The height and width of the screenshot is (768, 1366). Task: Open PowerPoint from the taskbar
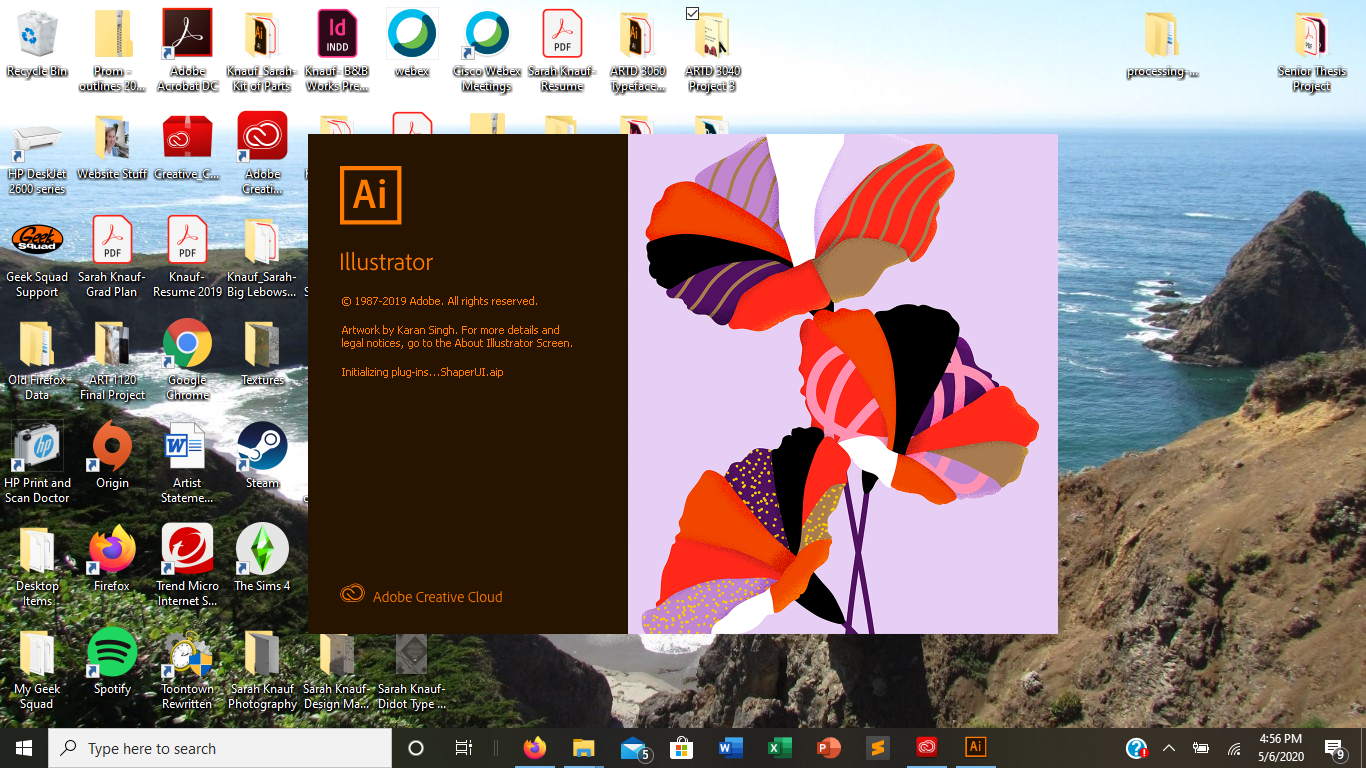[827, 747]
